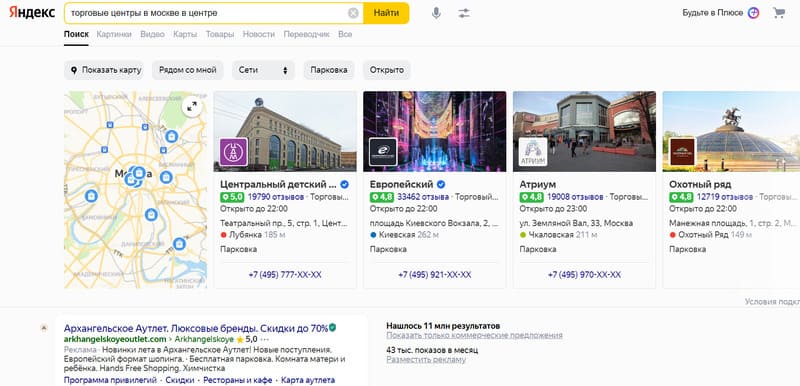Click the Атриум card title
The height and width of the screenshot is (386, 800).
click(538, 184)
